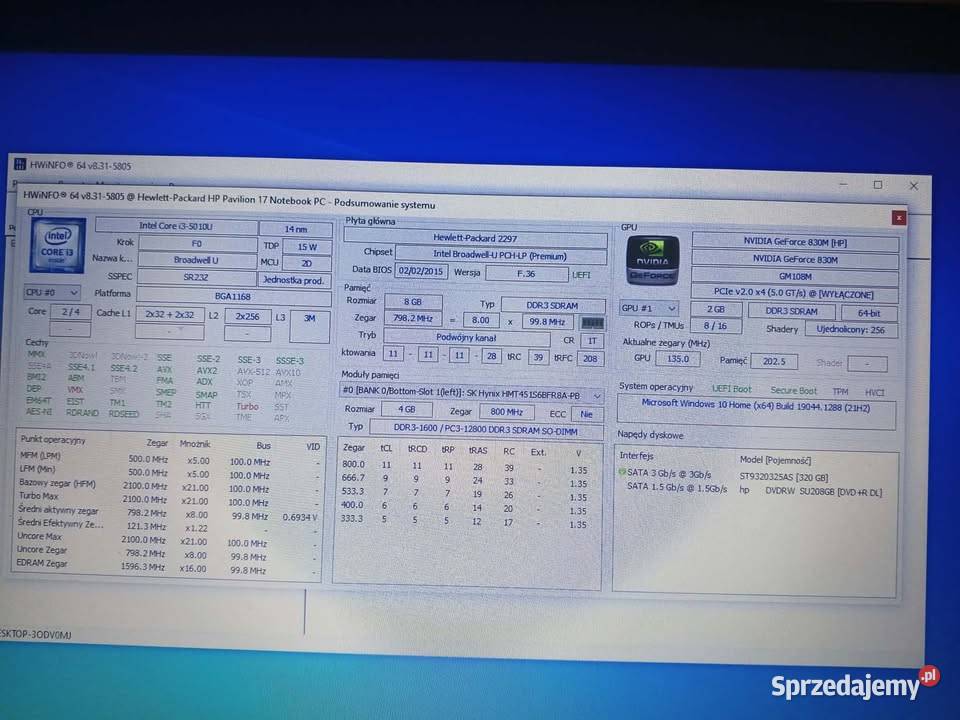The width and height of the screenshot is (960, 720).
Task: Click the 8 / 16 ROPs/TMUs value
Action: point(715,326)
